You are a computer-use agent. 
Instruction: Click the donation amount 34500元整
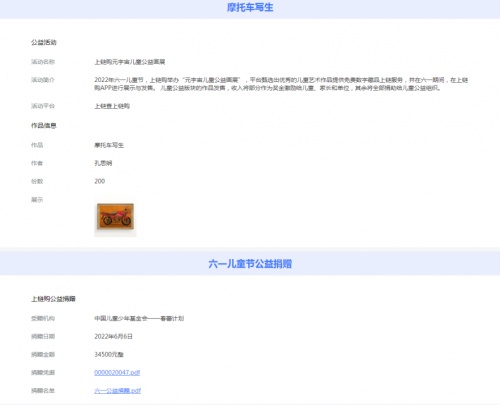point(109,354)
